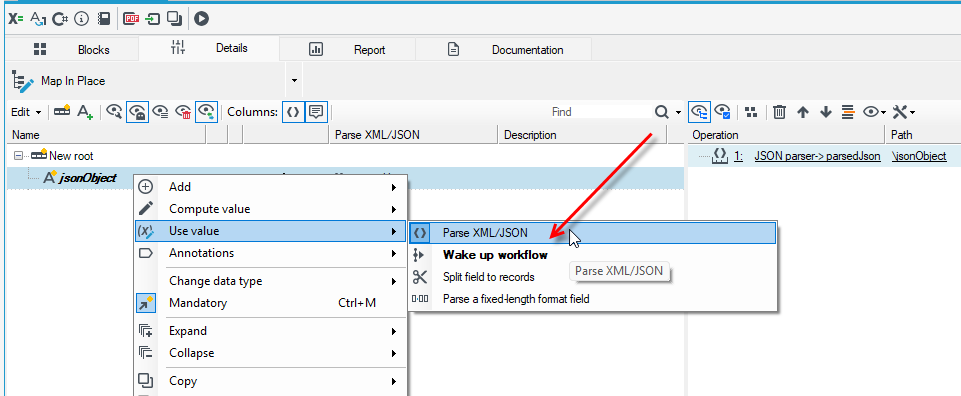
Task: Open the wrench tools dropdown
Action: point(904,112)
